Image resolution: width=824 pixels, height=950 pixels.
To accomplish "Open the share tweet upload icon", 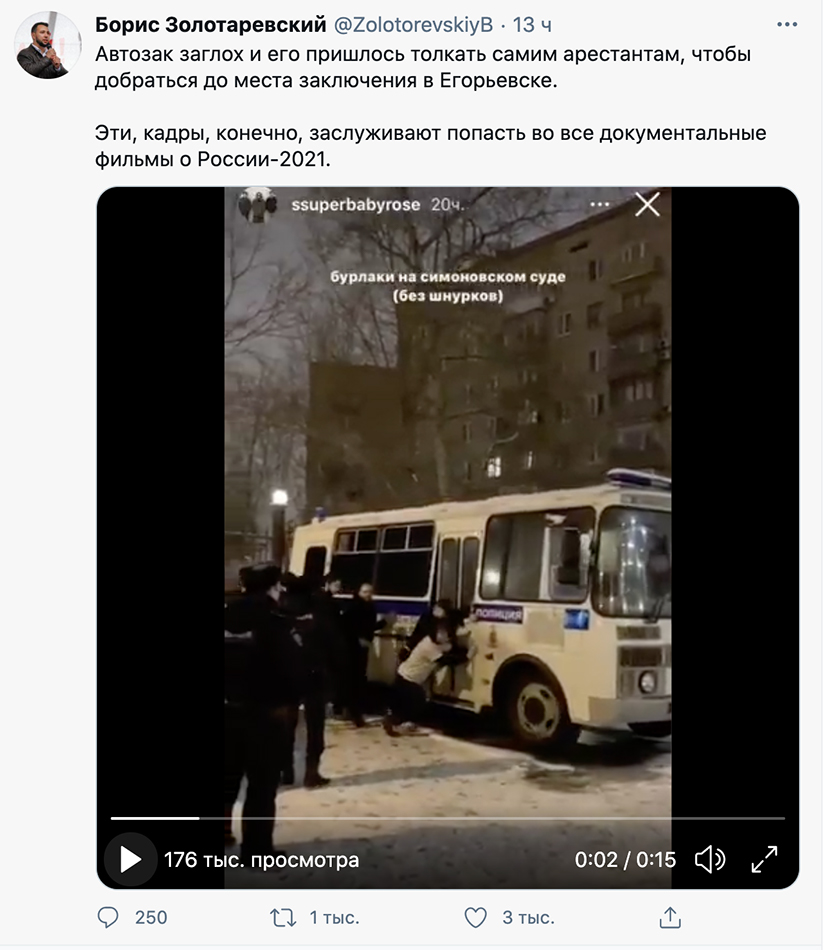I will click(x=670, y=917).
